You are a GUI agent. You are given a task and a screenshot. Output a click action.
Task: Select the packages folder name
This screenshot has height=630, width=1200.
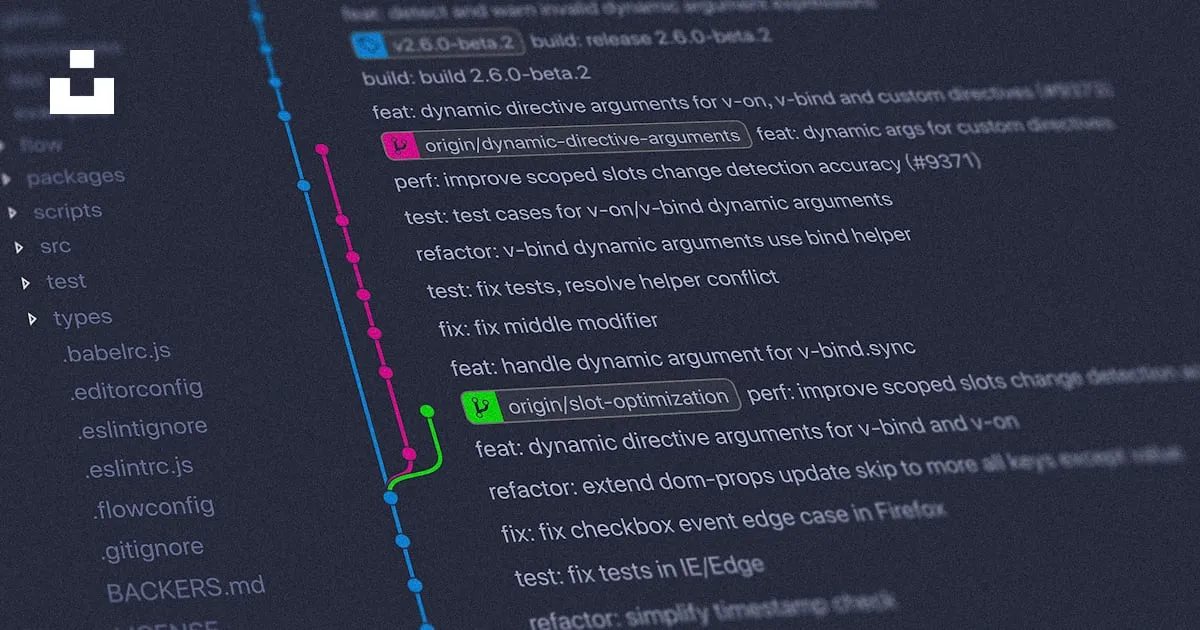pyautogui.click(x=76, y=178)
